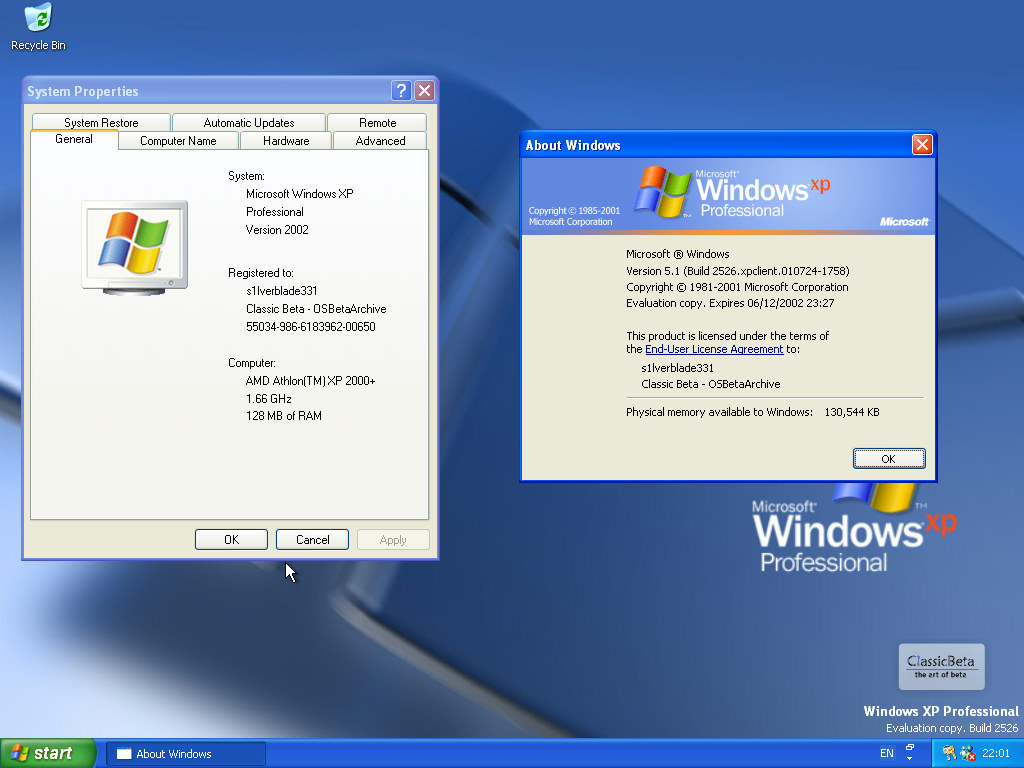Click the EN language indicator on taskbar

tap(886, 753)
